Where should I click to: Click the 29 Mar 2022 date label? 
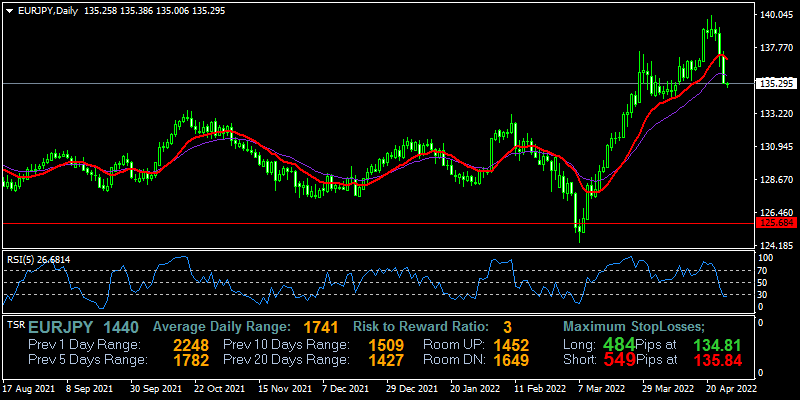[667, 387]
